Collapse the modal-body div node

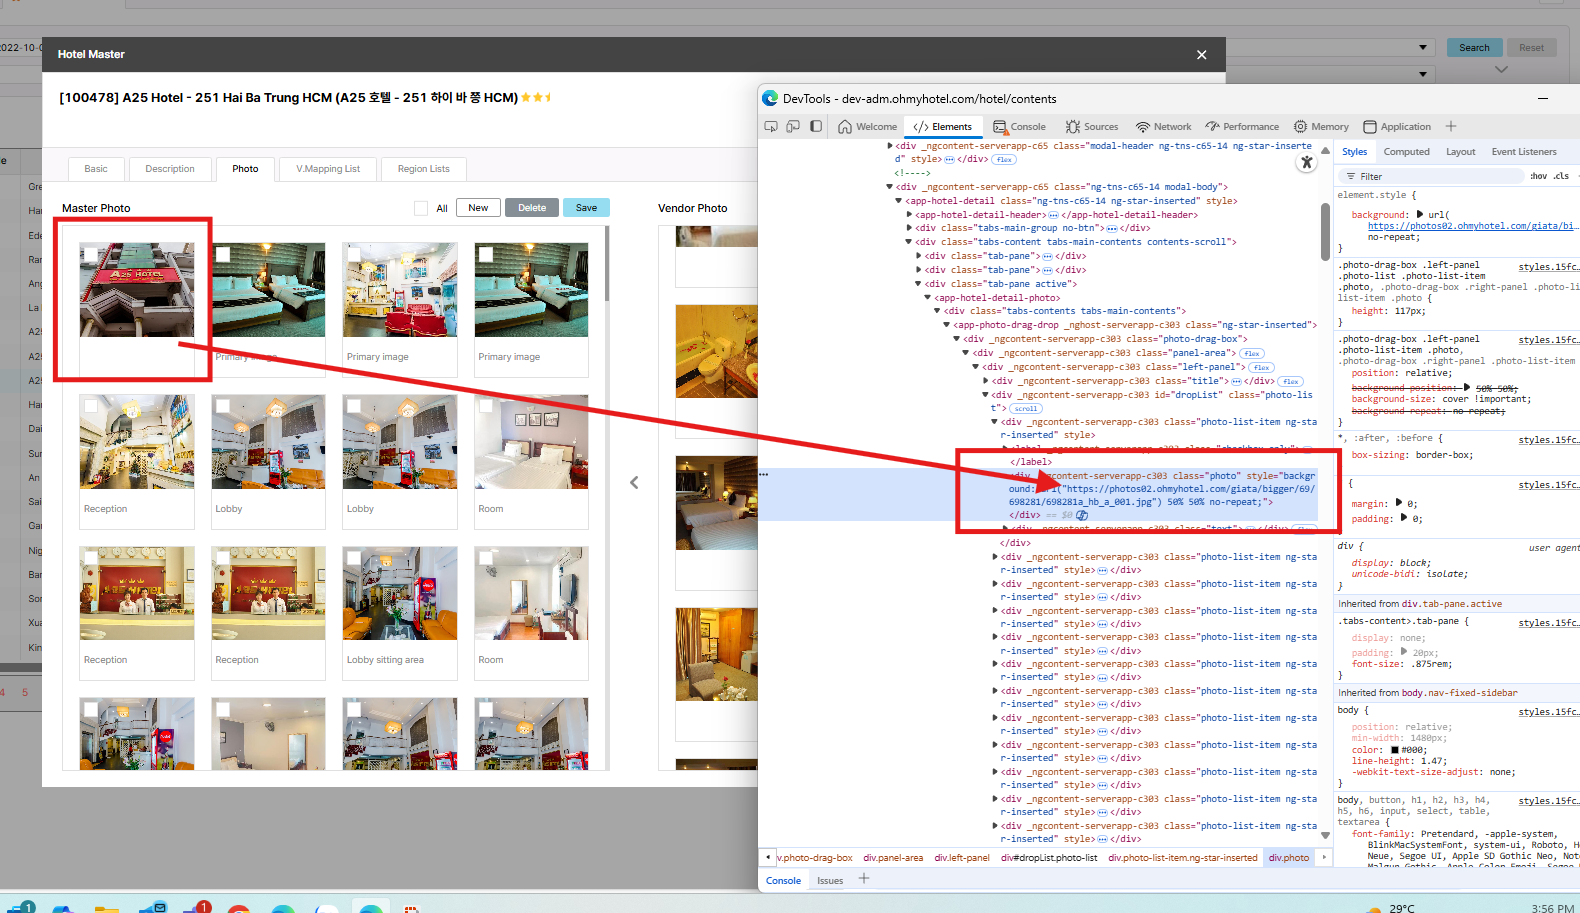[x=890, y=187]
